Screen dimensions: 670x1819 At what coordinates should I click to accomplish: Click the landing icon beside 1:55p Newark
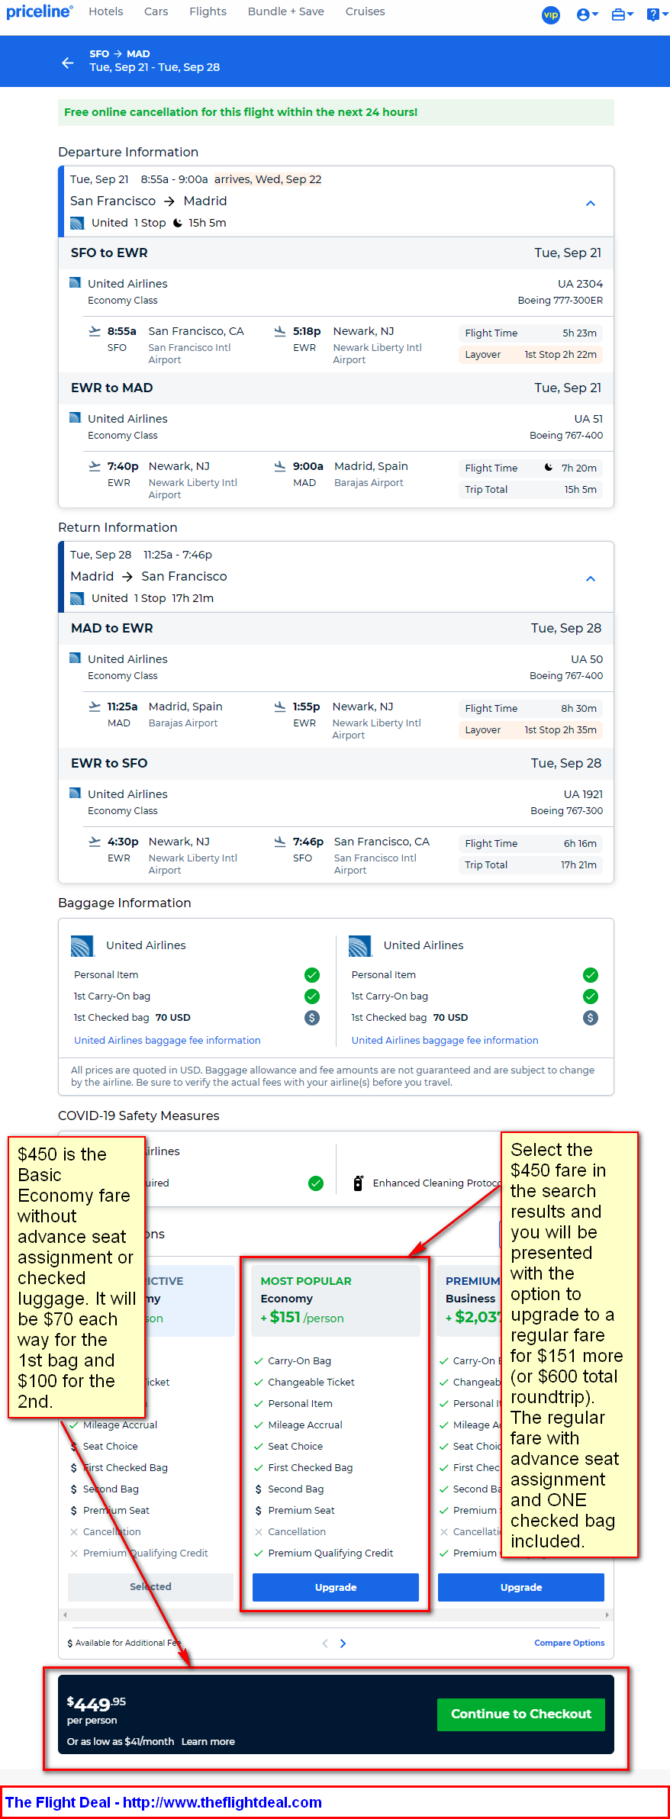point(280,706)
